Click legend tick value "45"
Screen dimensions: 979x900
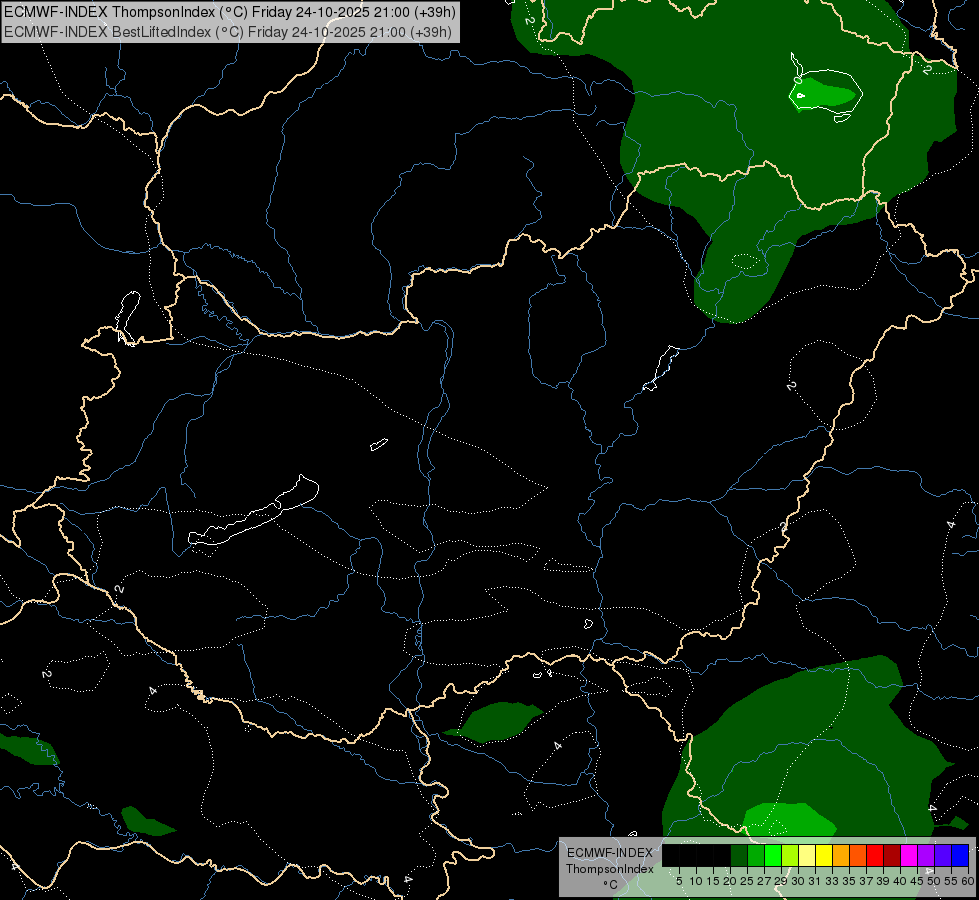tap(917, 881)
